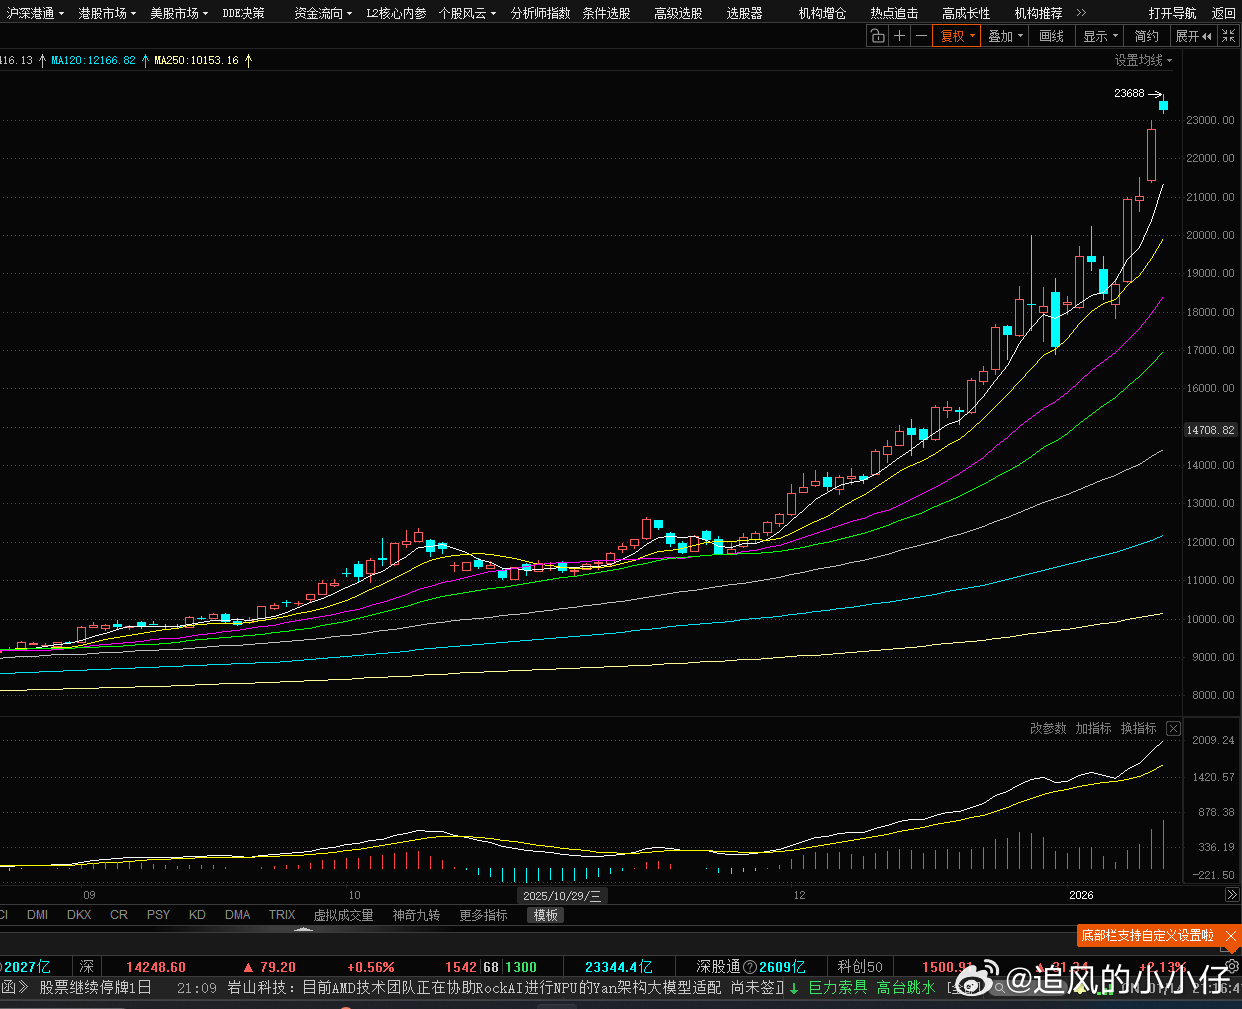Click the 2025/10/29 date marker
The width and height of the screenshot is (1242, 1009).
(x=562, y=896)
